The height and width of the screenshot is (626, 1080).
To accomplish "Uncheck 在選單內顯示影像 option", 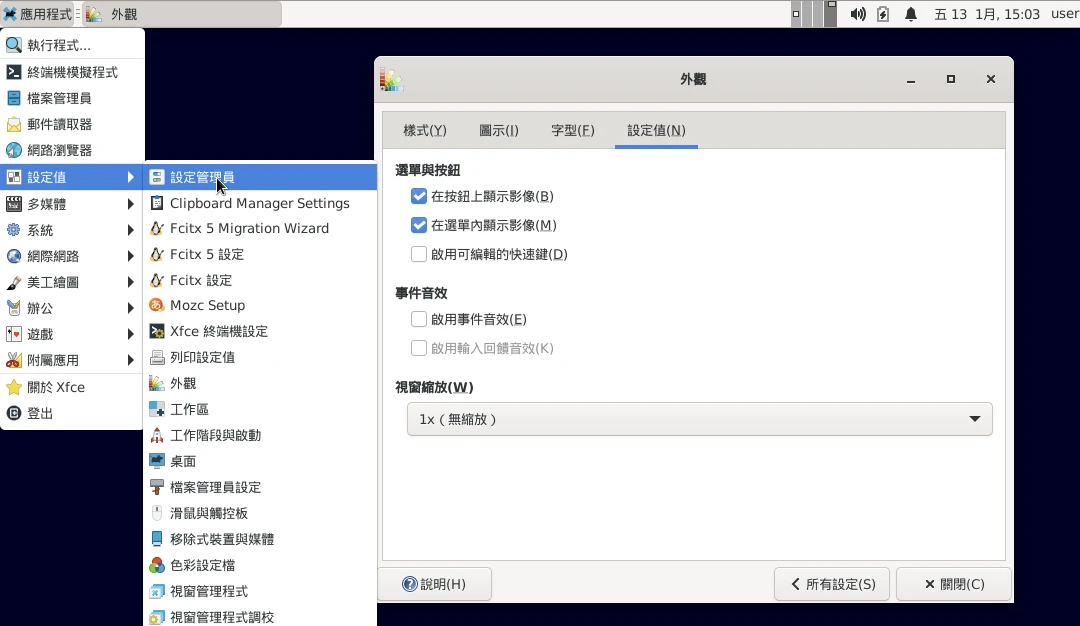I will (419, 226).
